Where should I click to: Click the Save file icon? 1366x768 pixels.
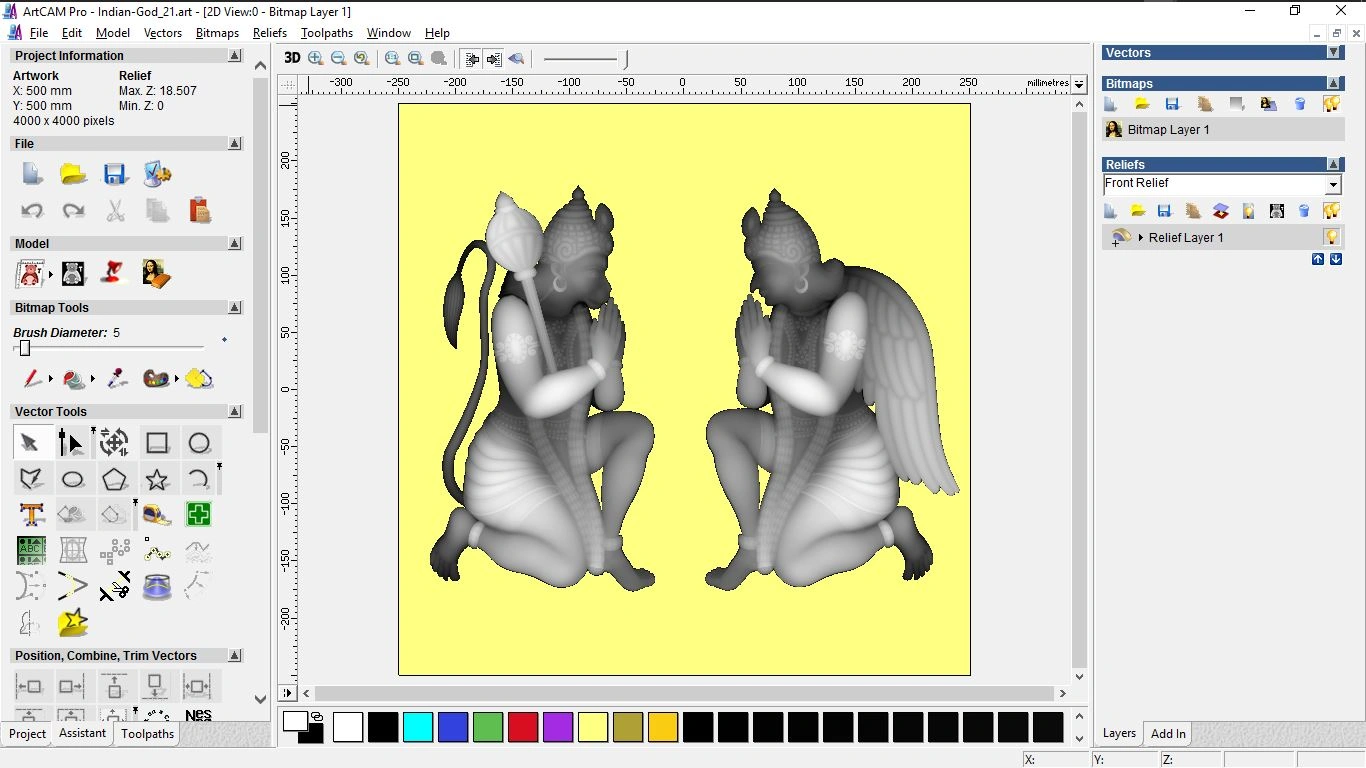pyautogui.click(x=115, y=174)
